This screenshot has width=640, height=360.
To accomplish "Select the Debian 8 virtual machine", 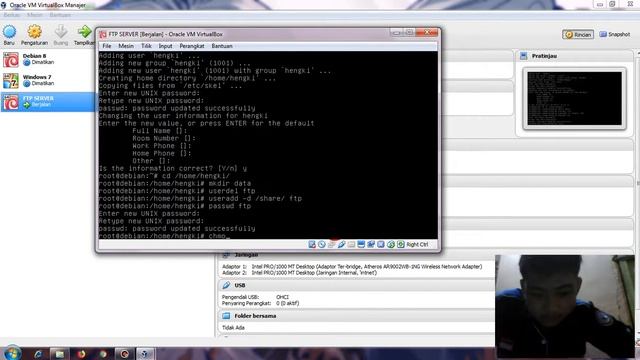I will click(x=48, y=60).
